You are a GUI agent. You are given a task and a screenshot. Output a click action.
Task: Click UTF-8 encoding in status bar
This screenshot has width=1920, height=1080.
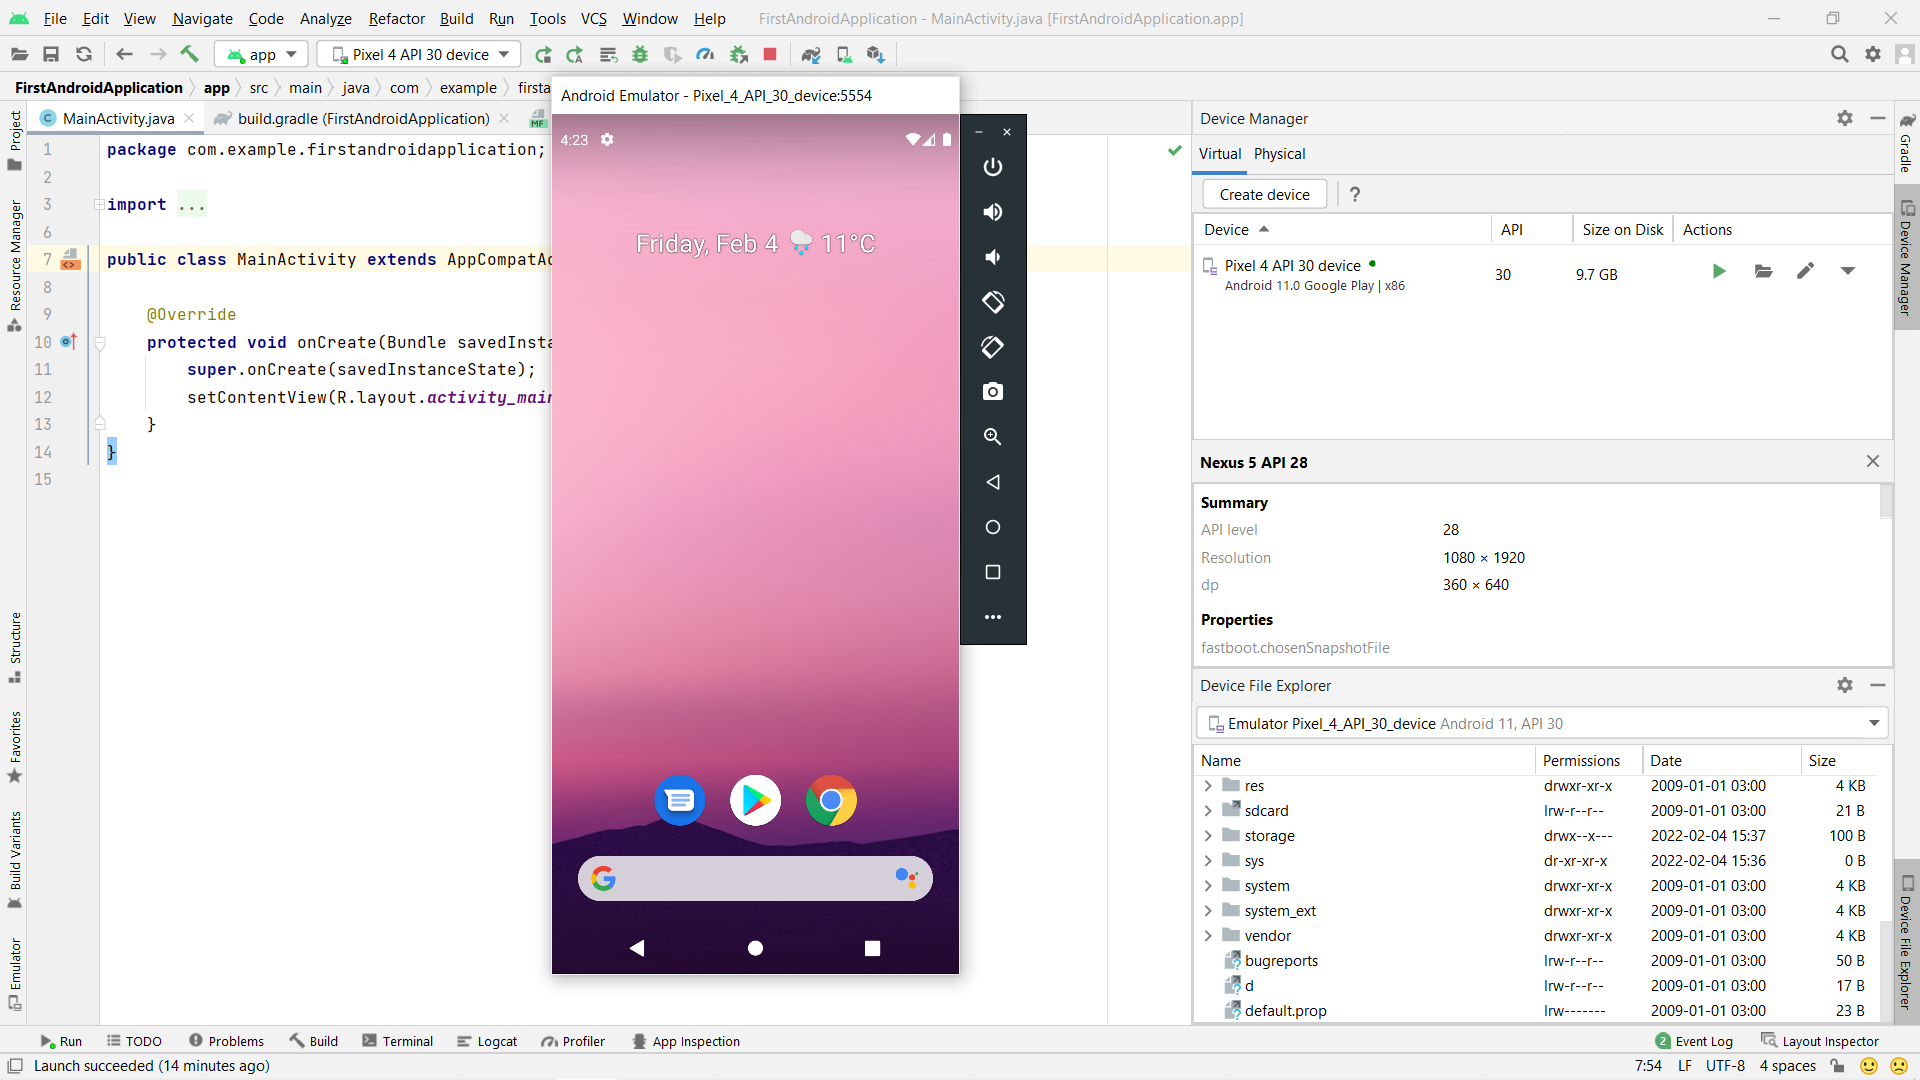pyautogui.click(x=1725, y=1066)
